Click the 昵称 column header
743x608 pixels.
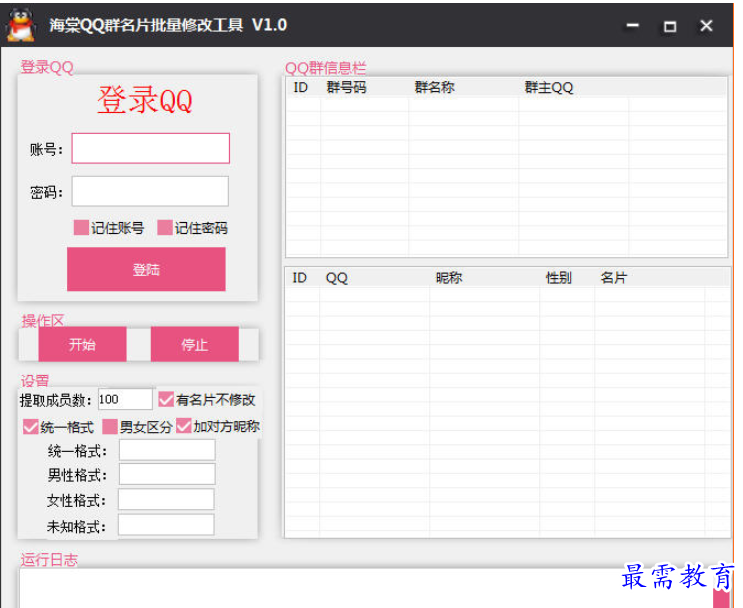(484, 278)
